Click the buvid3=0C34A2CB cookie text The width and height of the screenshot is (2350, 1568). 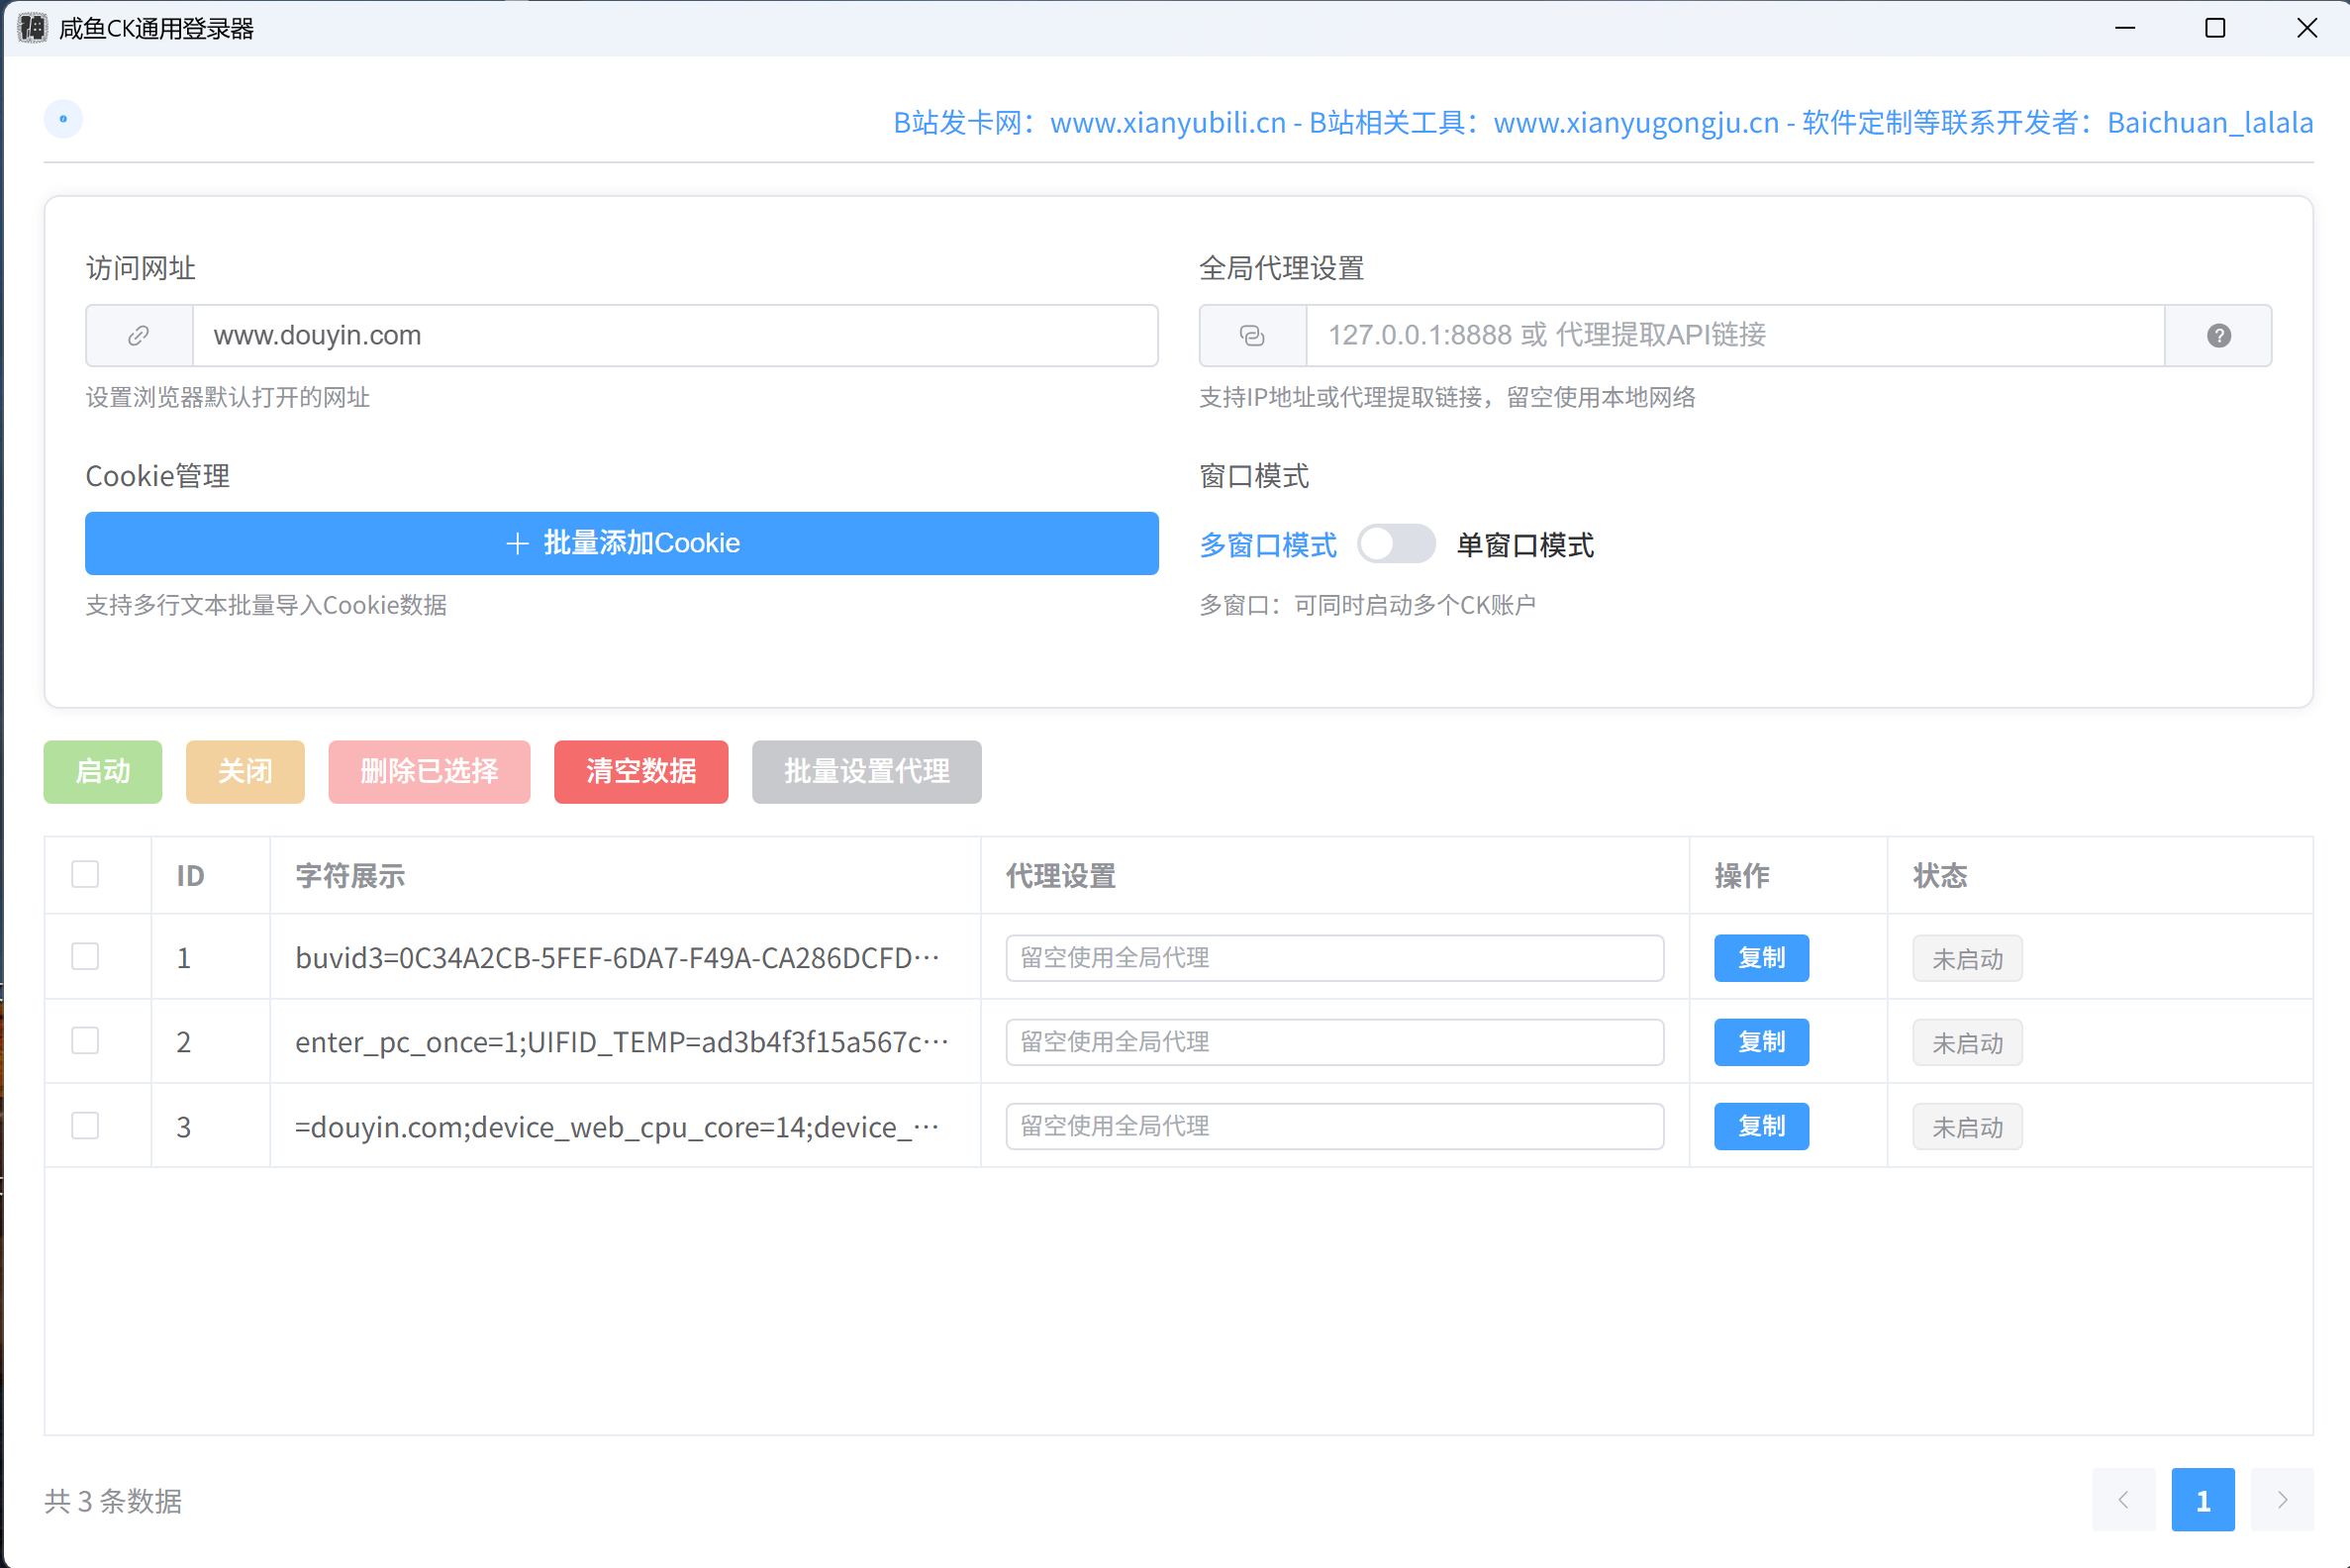[618, 958]
